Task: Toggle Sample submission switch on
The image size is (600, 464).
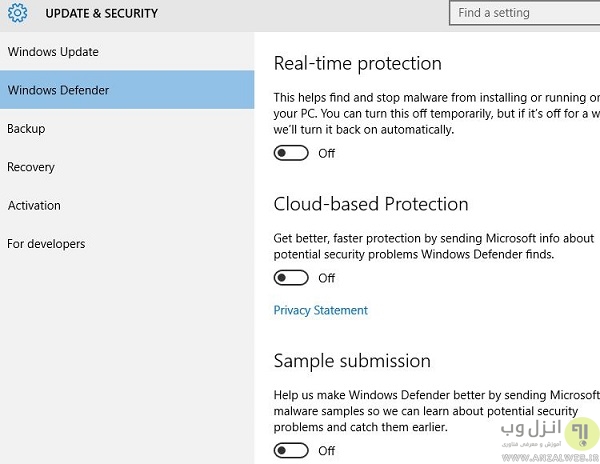Action: pyautogui.click(x=291, y=451)
